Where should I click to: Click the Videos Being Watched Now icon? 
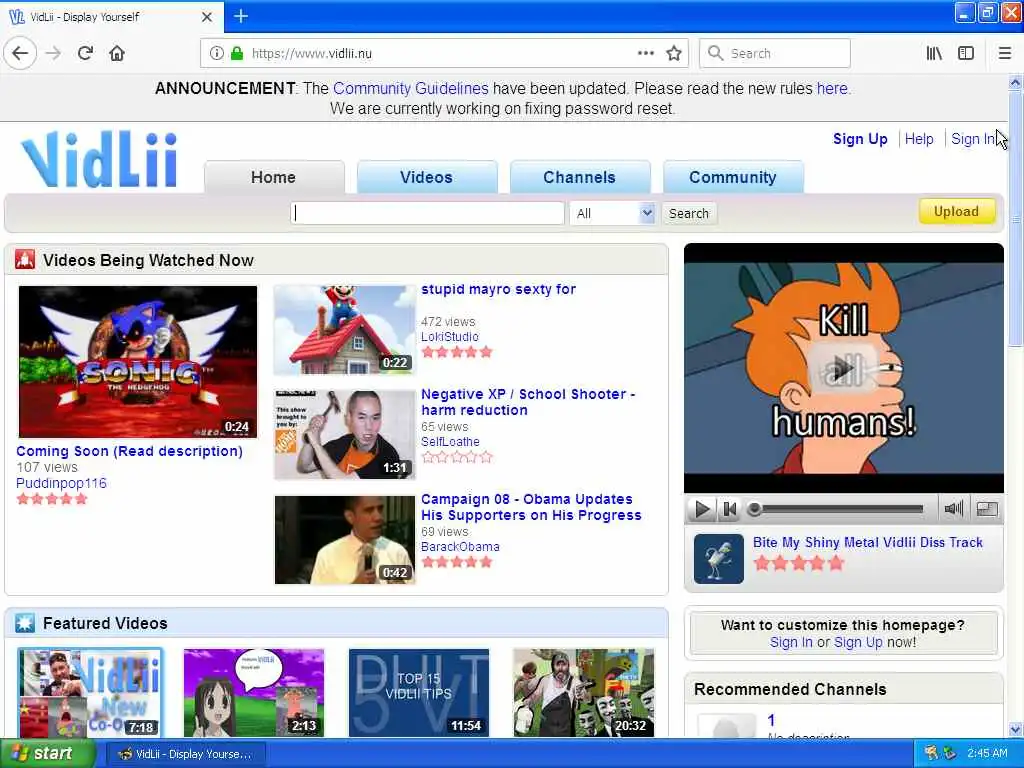[25, 259]
